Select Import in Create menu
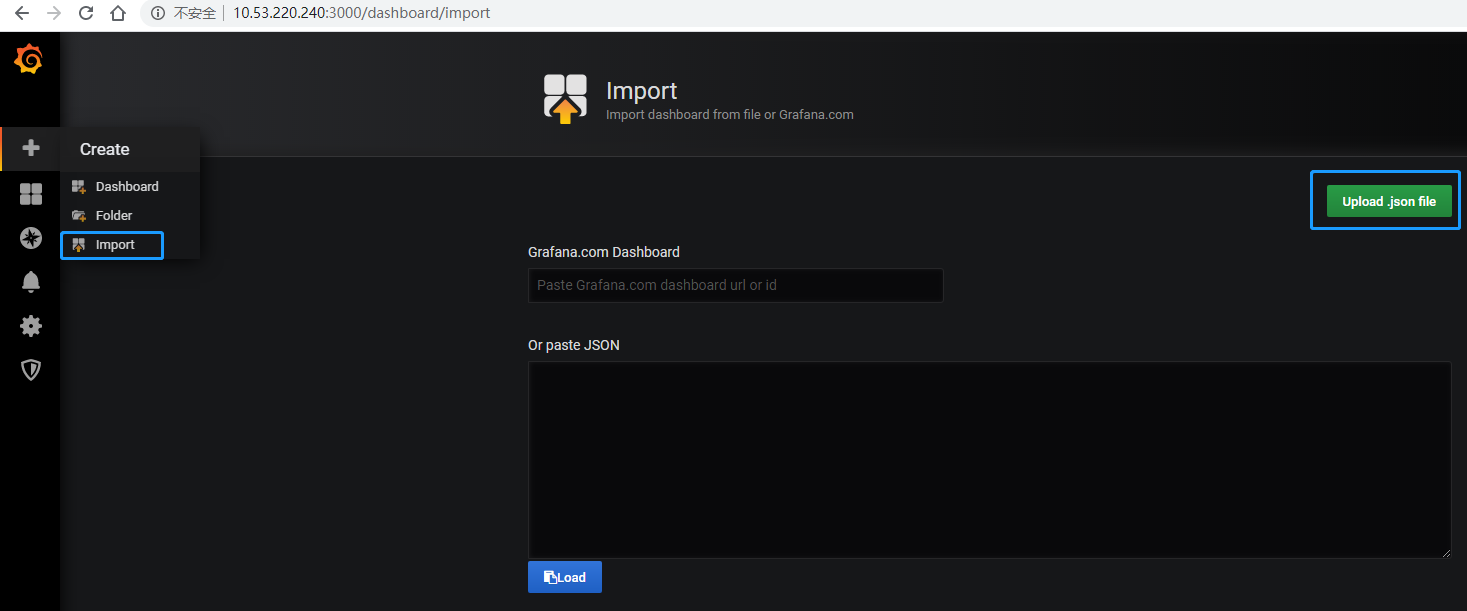Image resolution: width=1467 pixels, height=611 pixels. [112, 245]
